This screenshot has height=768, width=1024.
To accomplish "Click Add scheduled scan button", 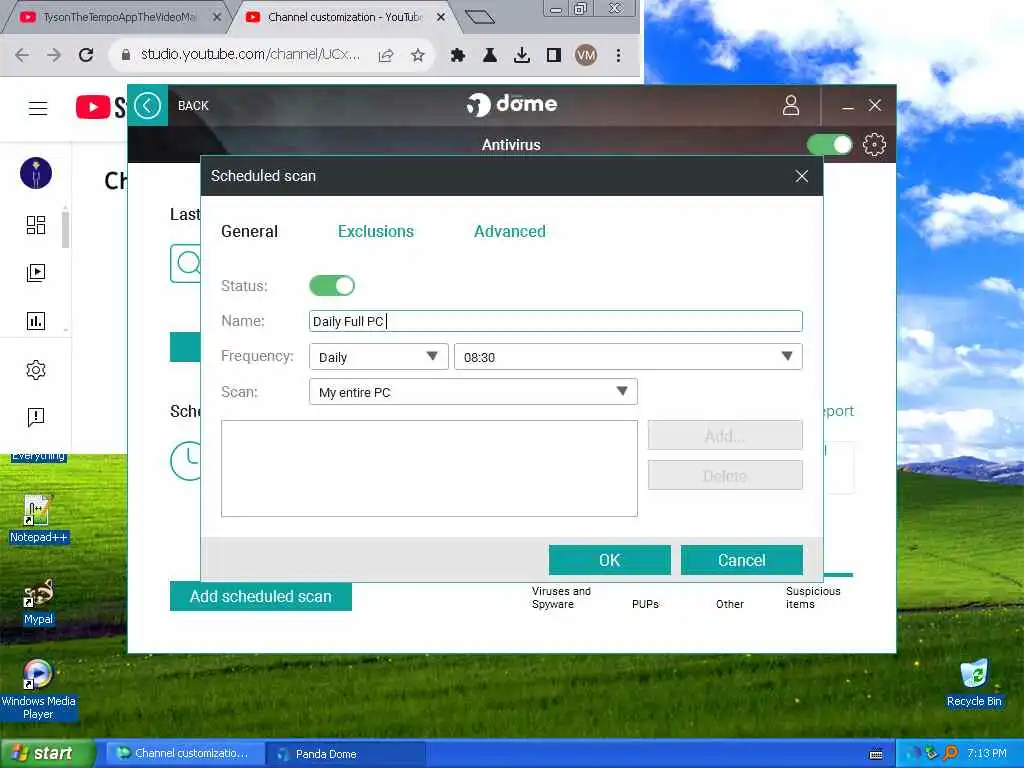I will pos(261,596).
